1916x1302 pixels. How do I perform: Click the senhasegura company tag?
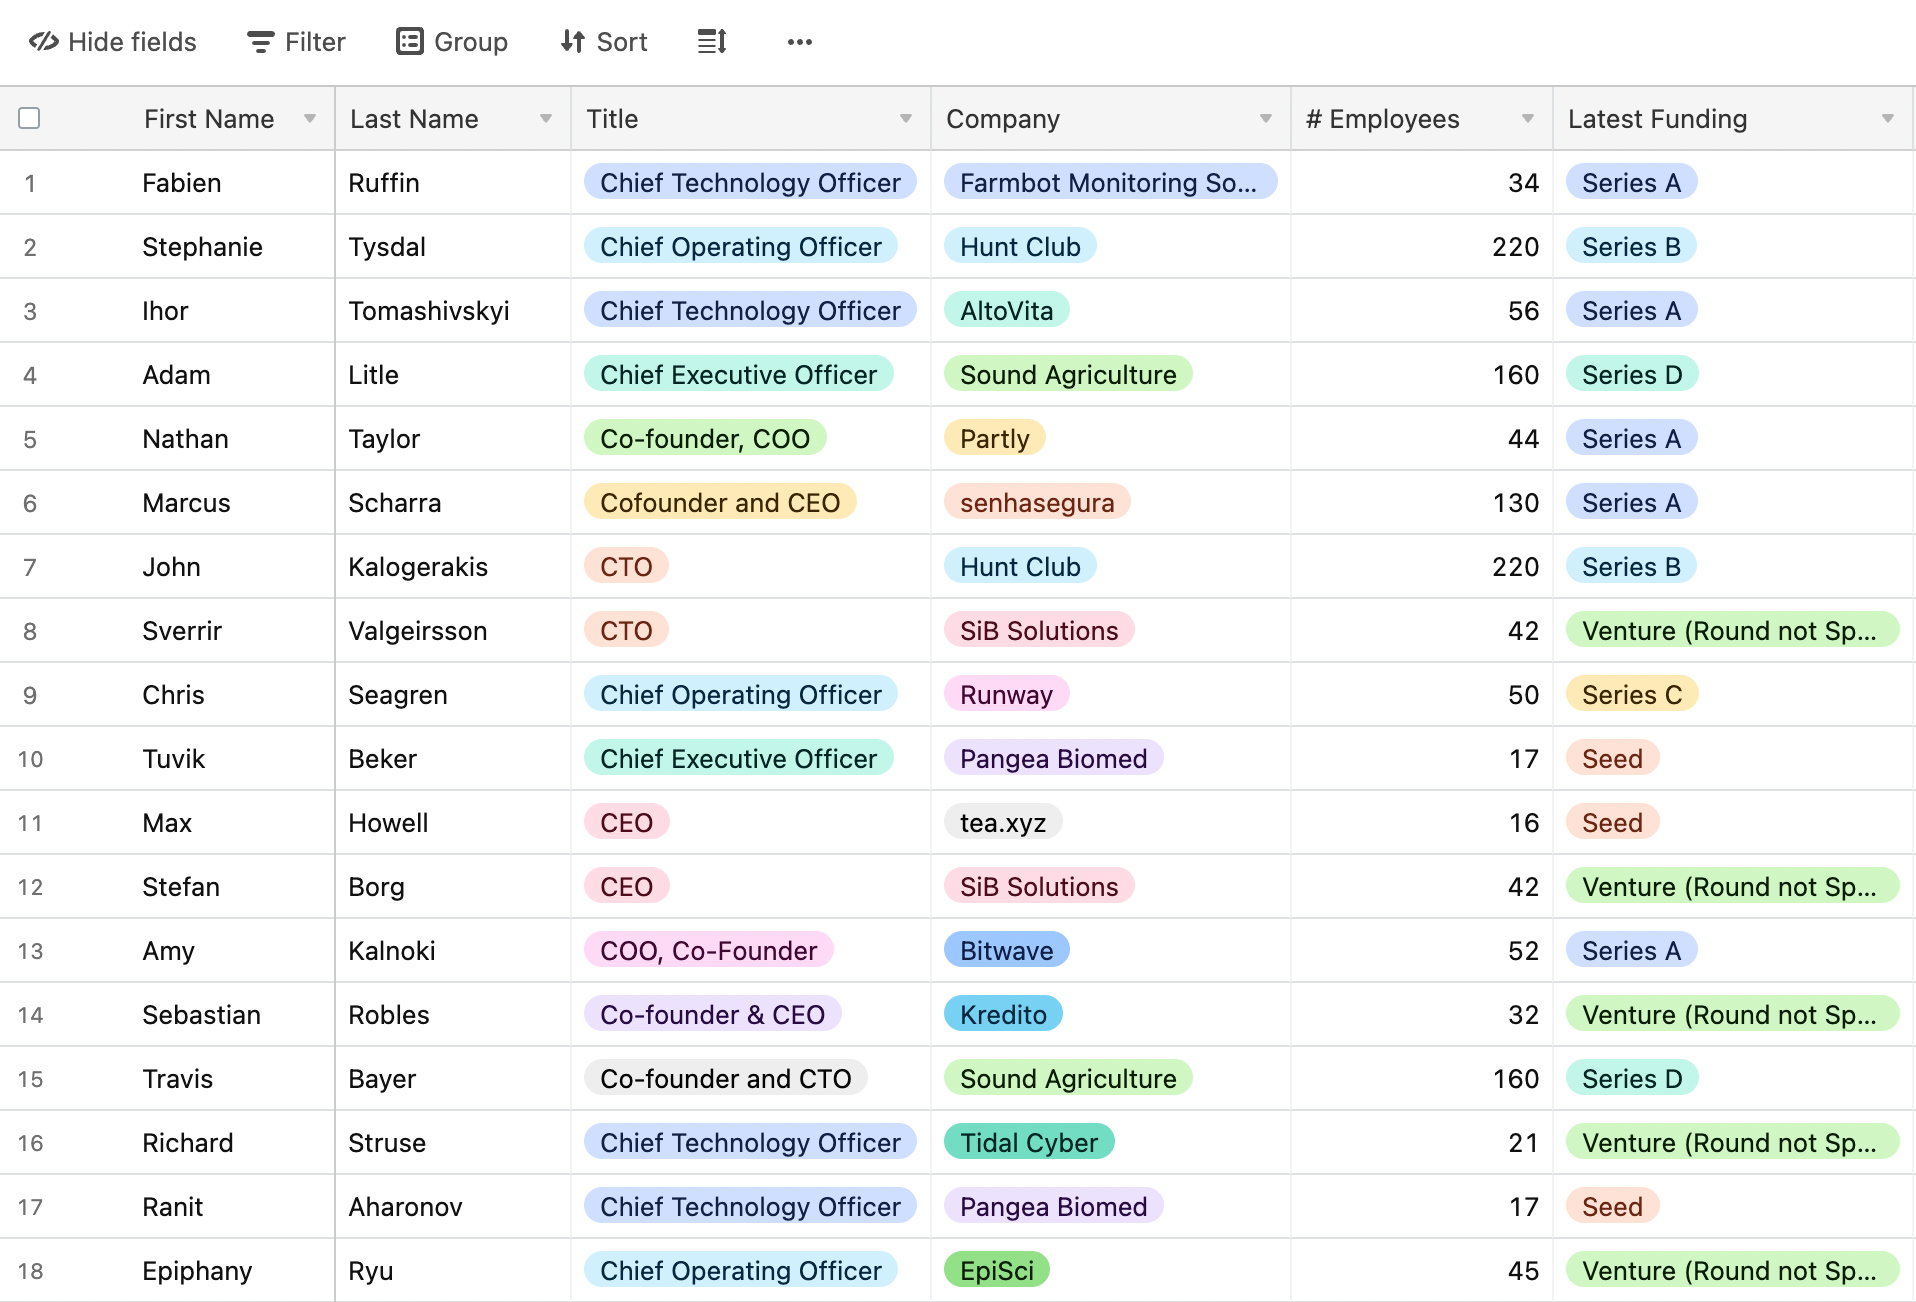point(1037,503)
